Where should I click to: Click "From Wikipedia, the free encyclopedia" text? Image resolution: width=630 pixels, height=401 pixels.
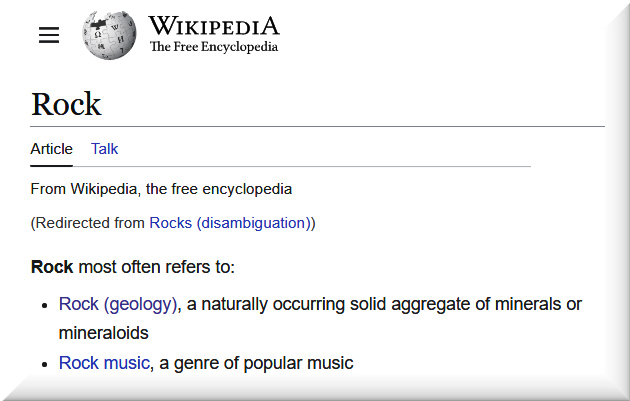pos(161,189)
